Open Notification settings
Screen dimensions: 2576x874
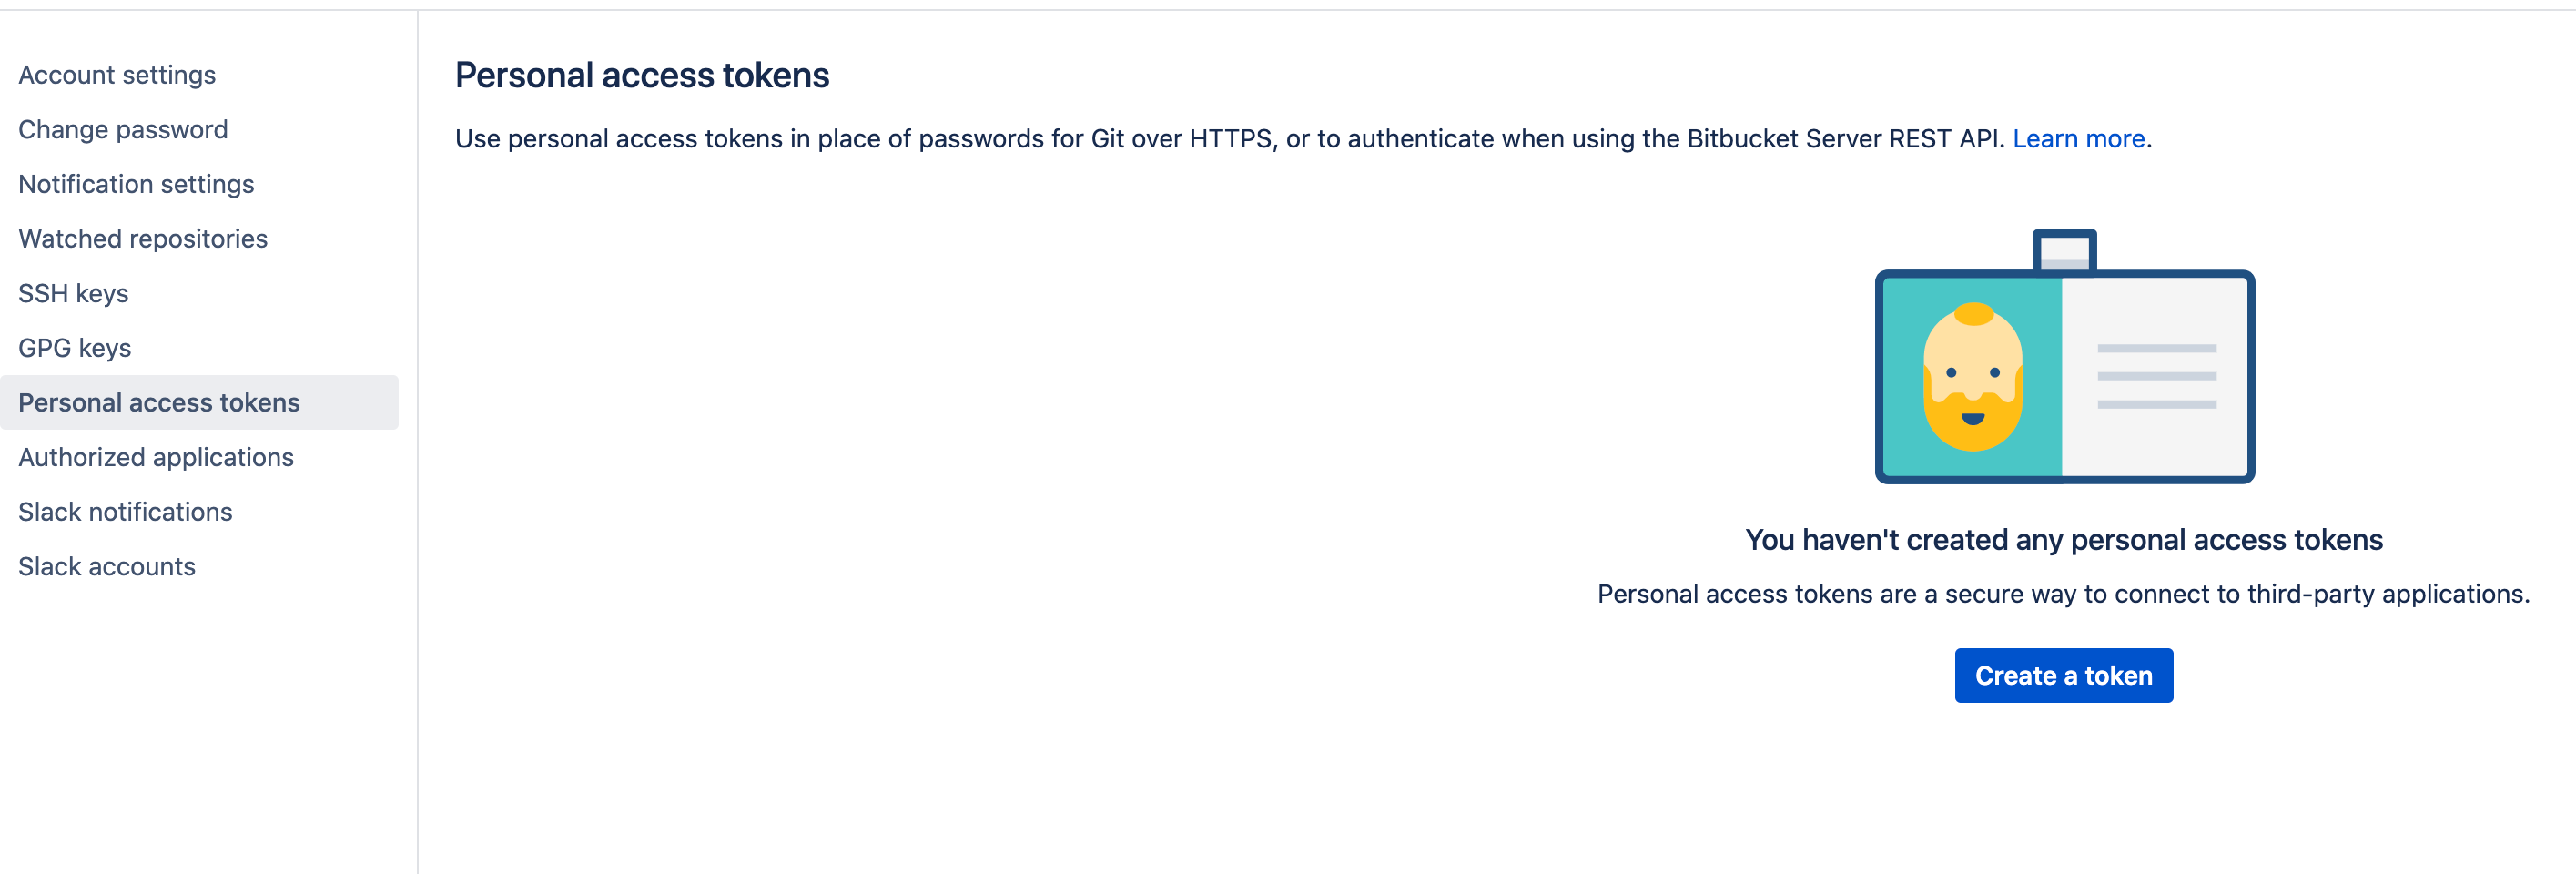[136, 184]
